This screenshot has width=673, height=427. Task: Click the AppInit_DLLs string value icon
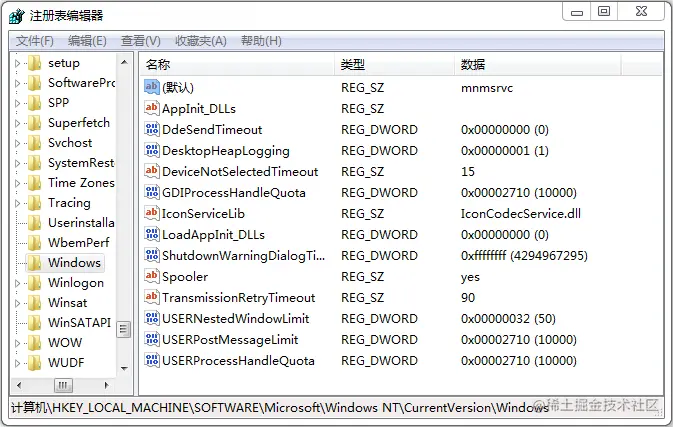pyautogui.click(x=152, y=108)
